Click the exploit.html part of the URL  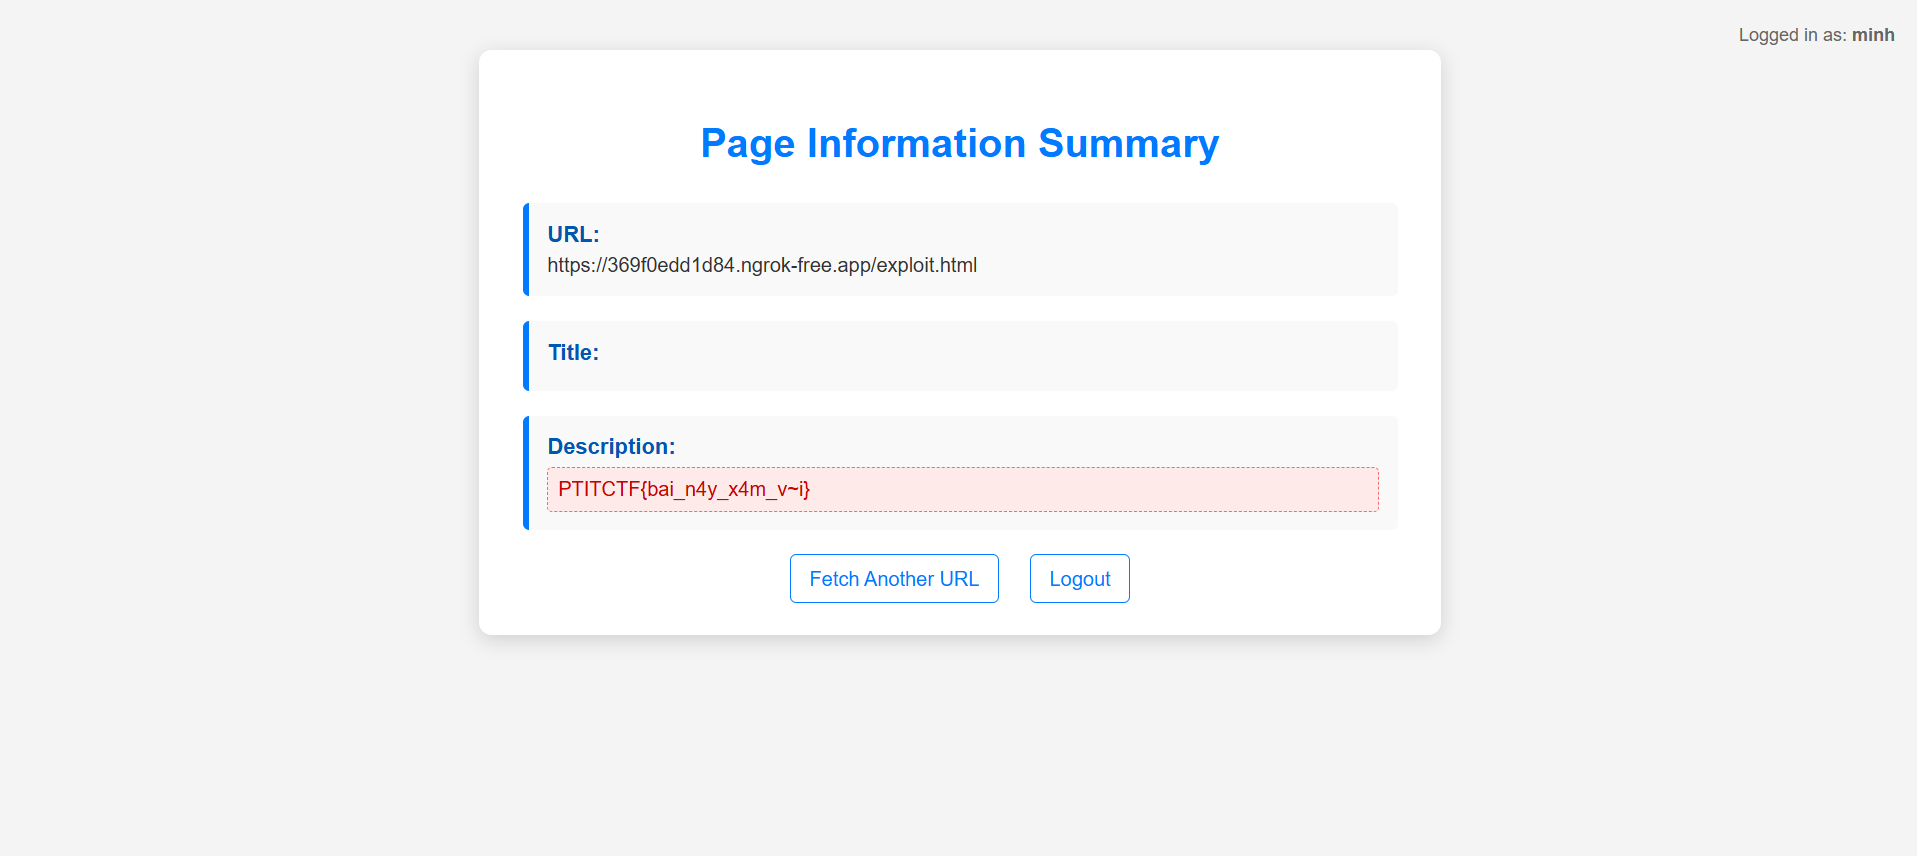click(926, 265)
